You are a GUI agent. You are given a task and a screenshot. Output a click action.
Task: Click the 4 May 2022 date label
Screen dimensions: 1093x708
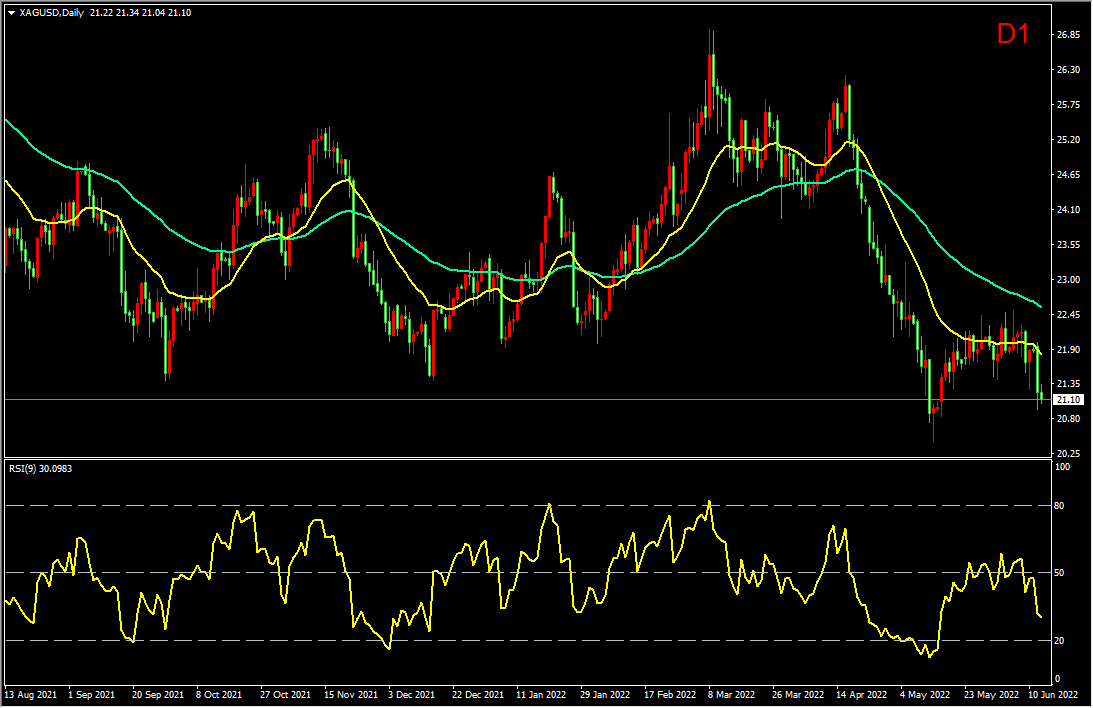924,695
